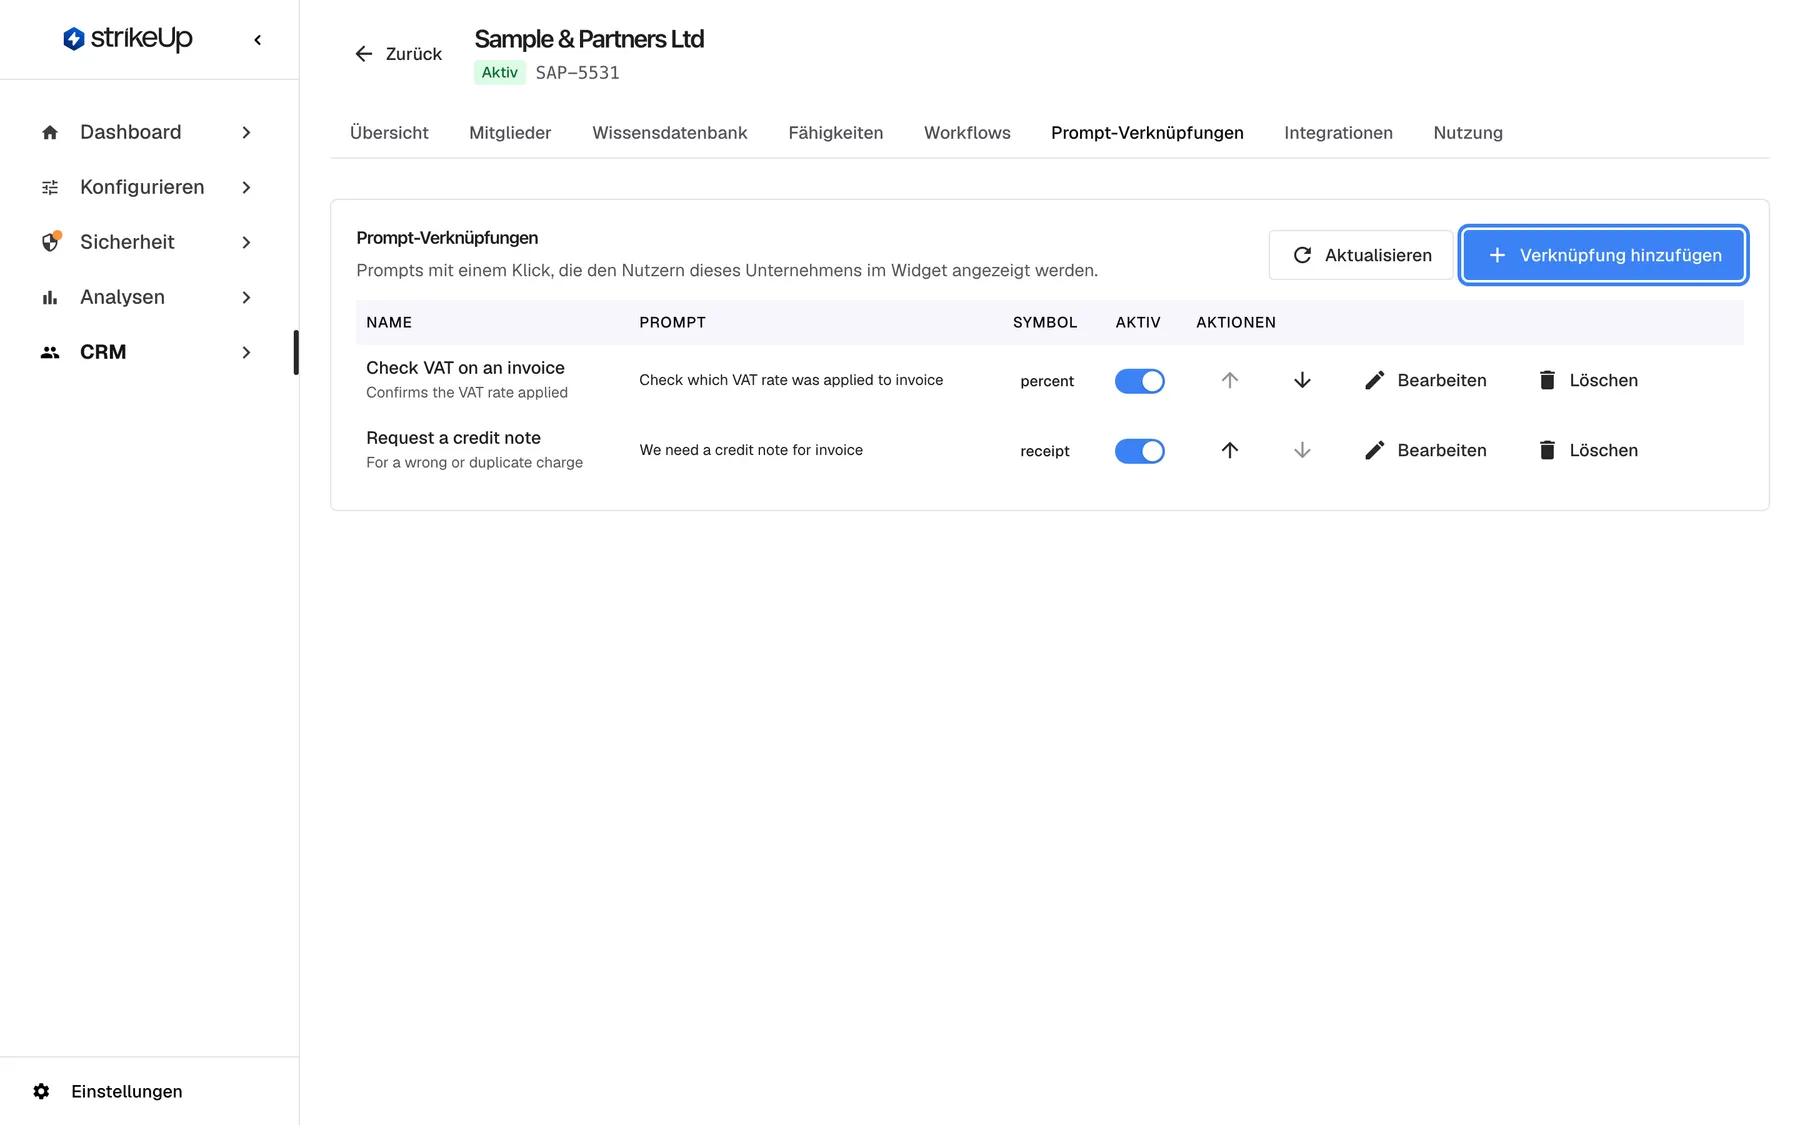The image size is (1800, 1125).
Task: Expand the Analysen submenu chevron
Action: coord(246,297)
